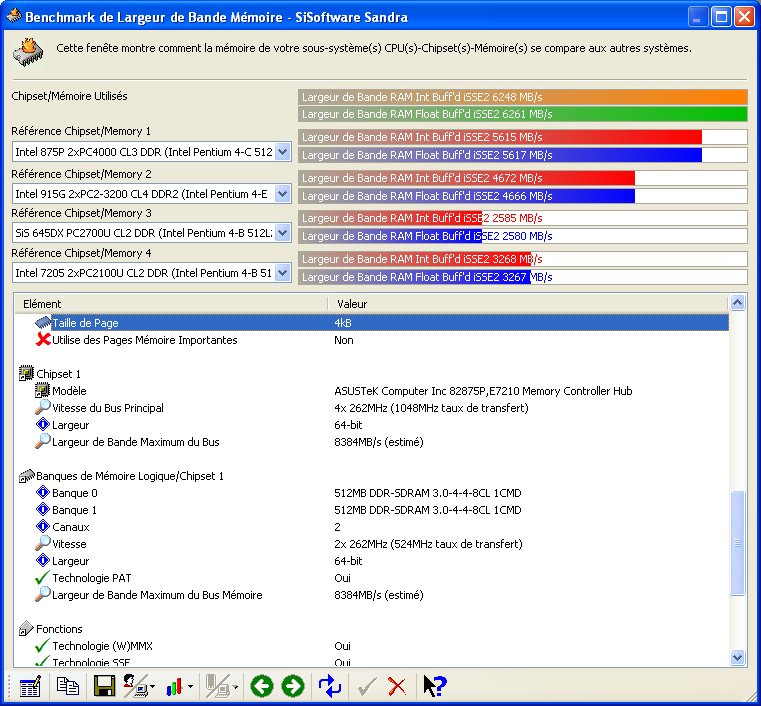The width and height of the screenshot is (761, 706).
Task: Select the Largeur de Bande Maximum du Bus Mémoire row
Action: [372, 594]
